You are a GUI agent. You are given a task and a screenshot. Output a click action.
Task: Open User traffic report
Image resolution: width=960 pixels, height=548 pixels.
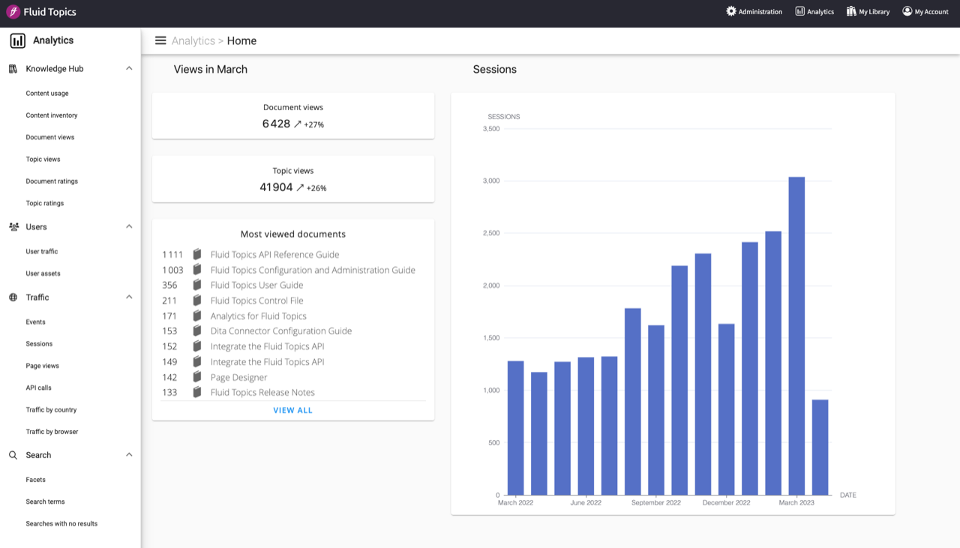(x=42, y=252)
